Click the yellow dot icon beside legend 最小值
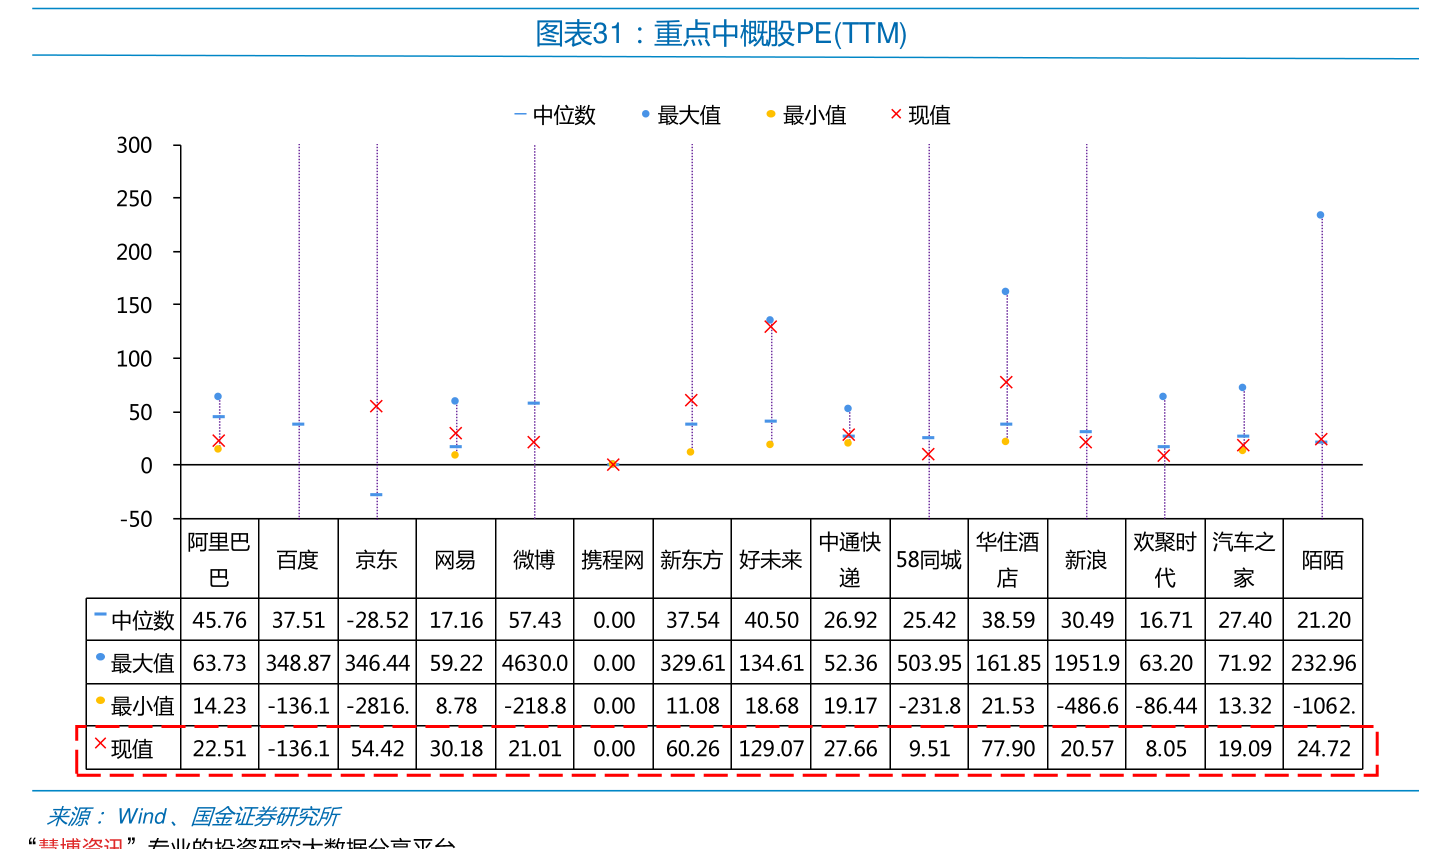Viewport: 1440px width, 849px height. [x=770, y=114]
